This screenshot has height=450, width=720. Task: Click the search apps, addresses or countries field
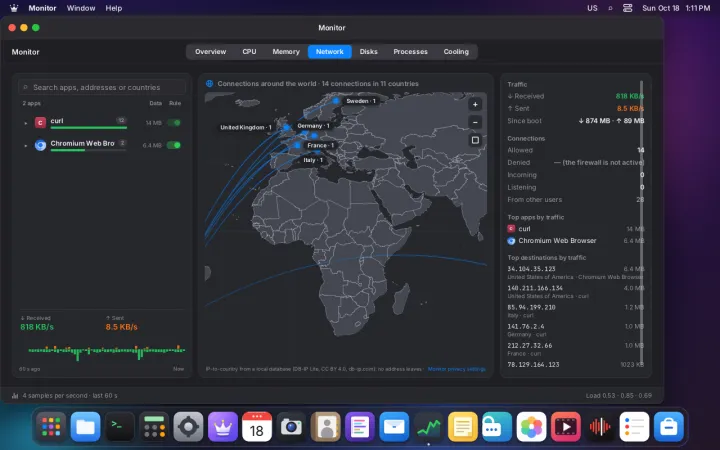pyautogui.click(x=102, y=87)
